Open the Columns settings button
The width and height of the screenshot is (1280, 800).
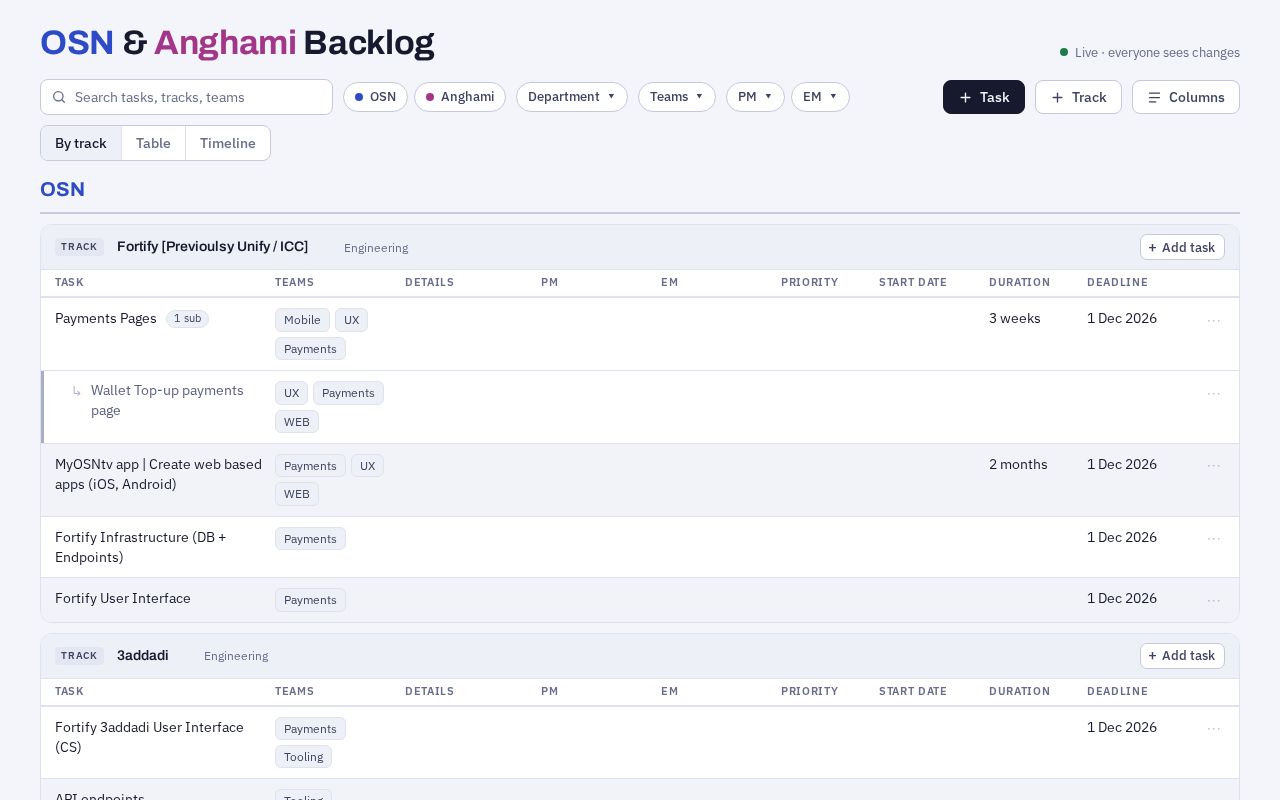pos(1186,97)
